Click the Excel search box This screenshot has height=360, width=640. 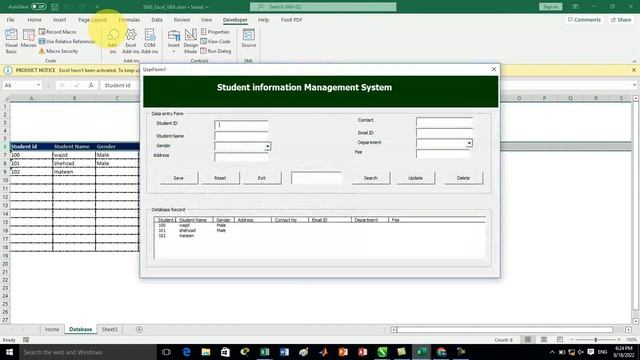[x=323, y=7]
